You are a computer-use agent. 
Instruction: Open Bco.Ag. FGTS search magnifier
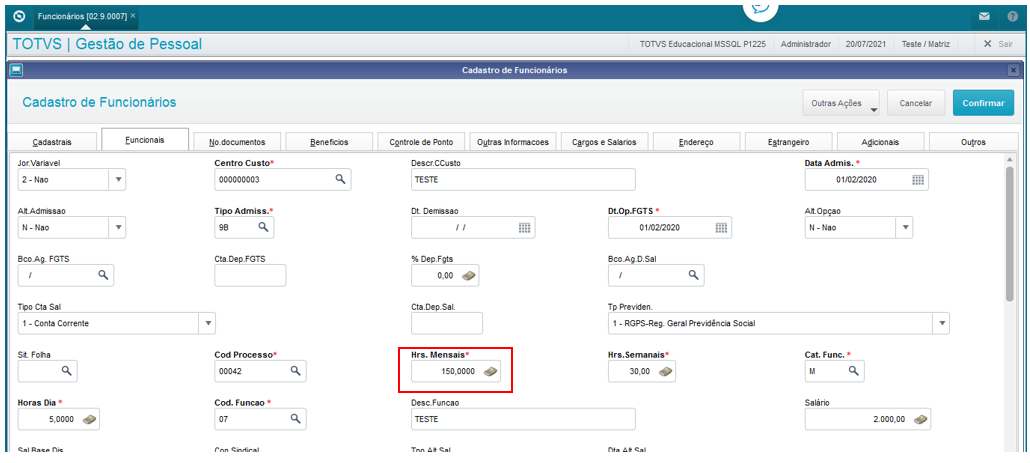pyautogui.click(x=103, y=275)
